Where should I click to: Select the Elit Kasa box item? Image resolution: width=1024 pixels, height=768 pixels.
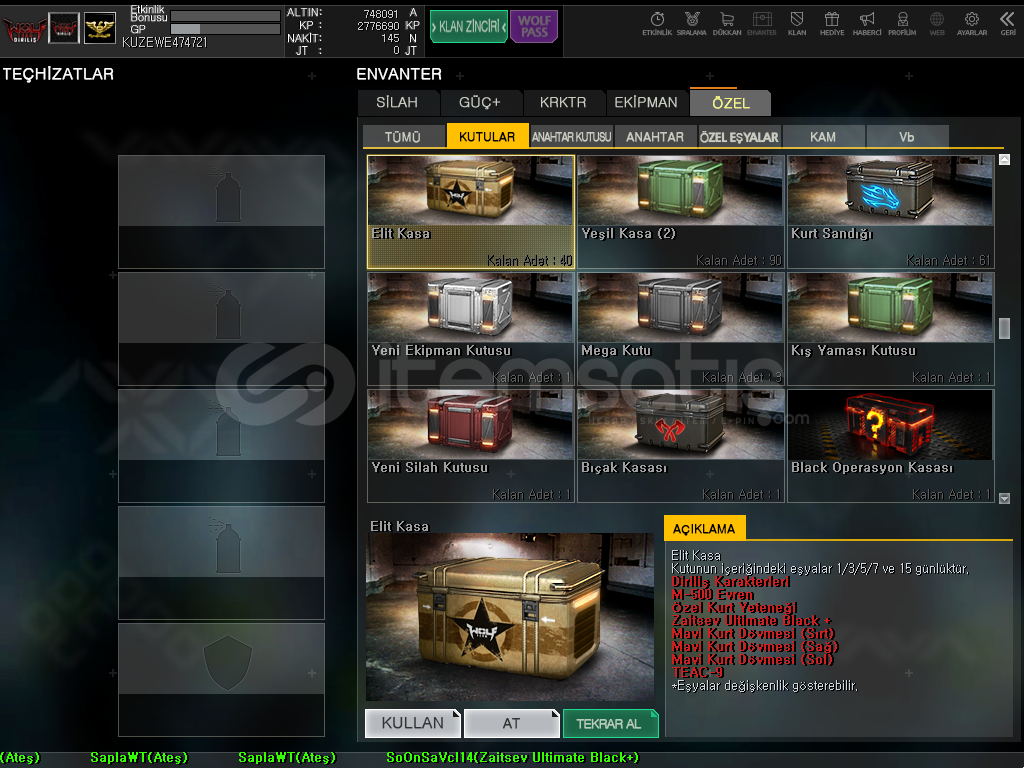click(471, 212)
